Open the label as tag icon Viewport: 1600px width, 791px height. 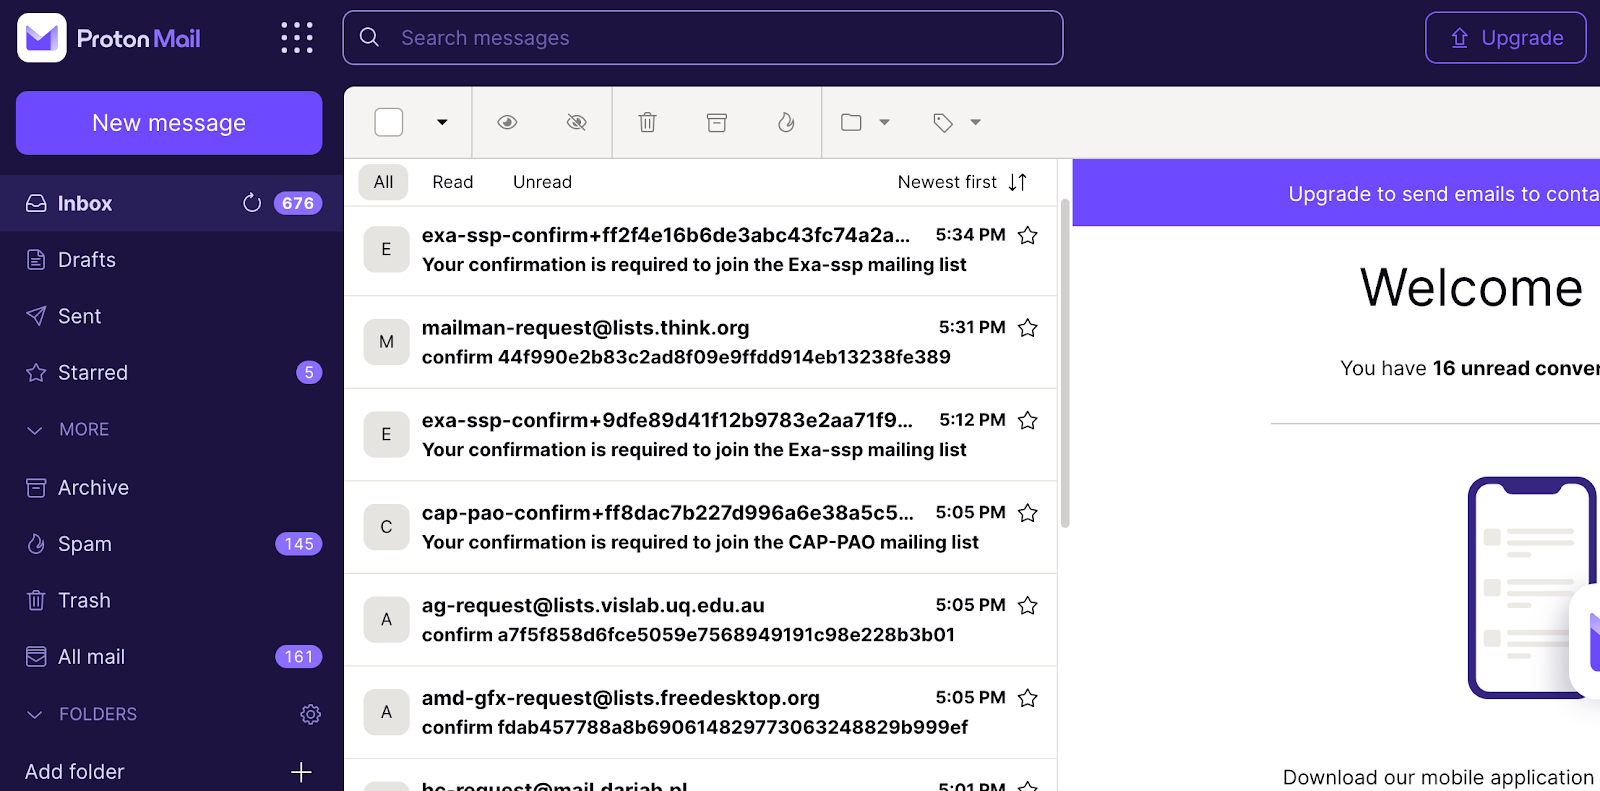pos(943,122)
